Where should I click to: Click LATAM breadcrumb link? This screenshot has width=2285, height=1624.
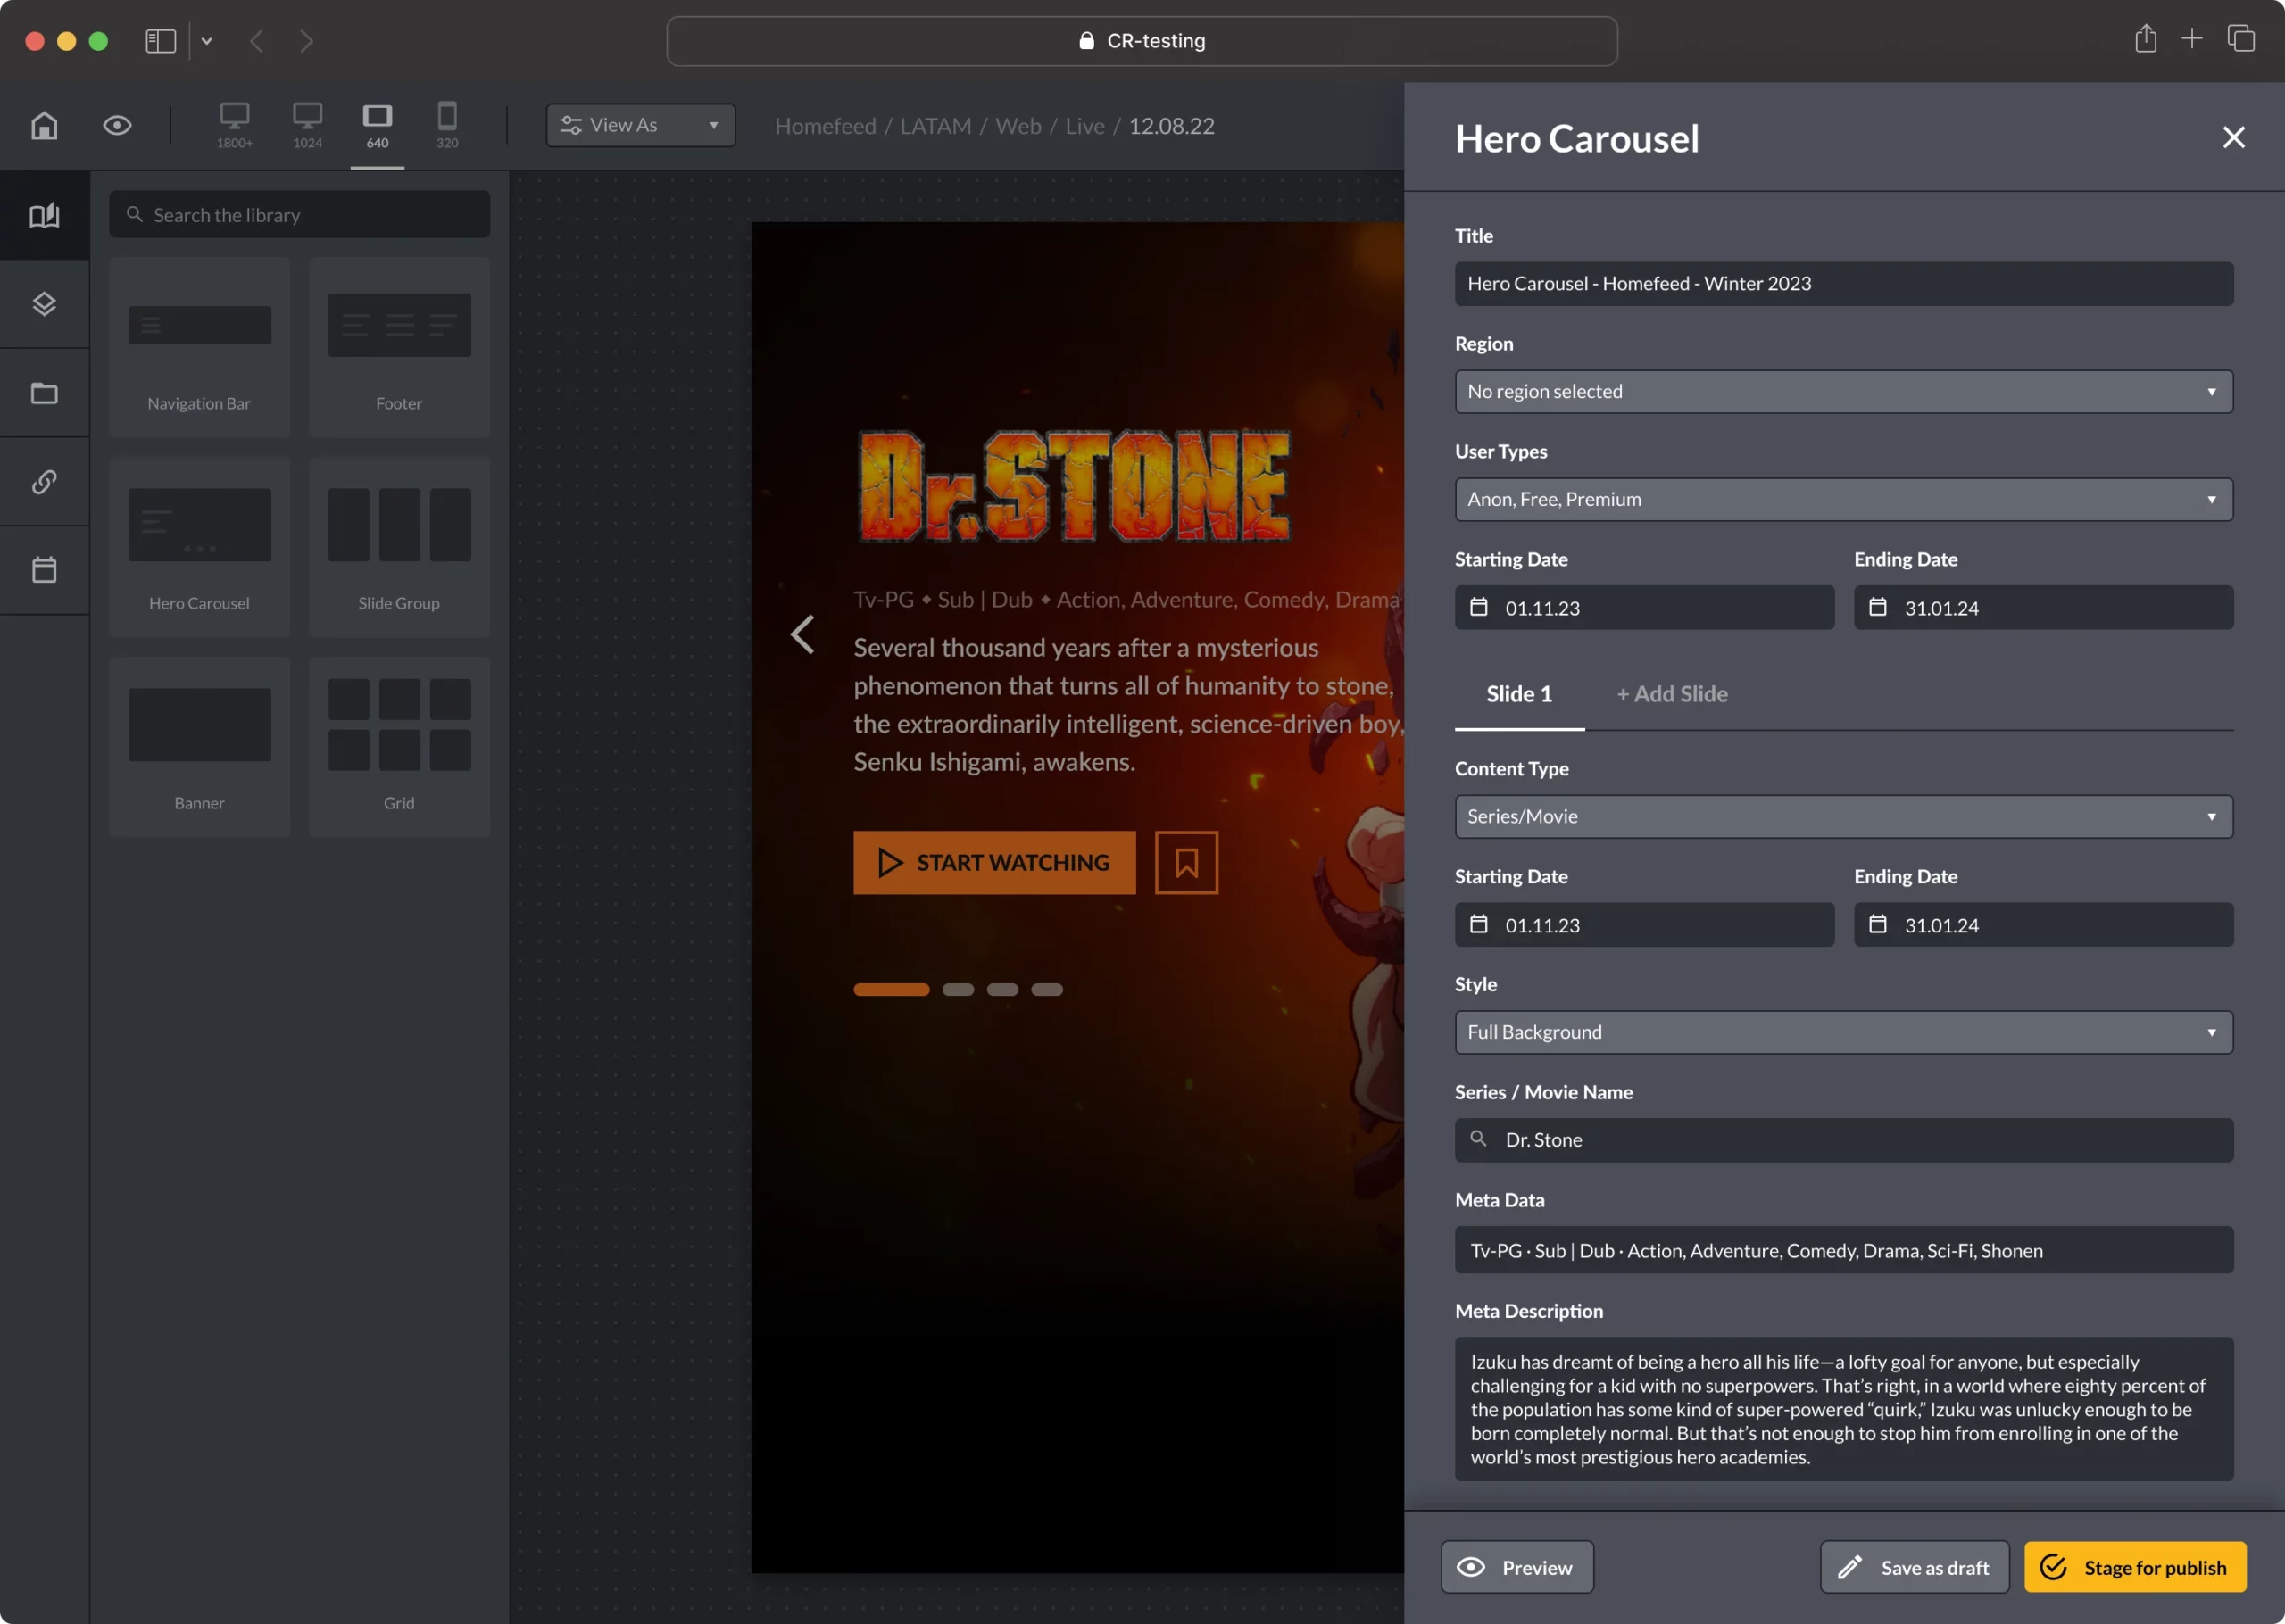(x=935, y=126)
